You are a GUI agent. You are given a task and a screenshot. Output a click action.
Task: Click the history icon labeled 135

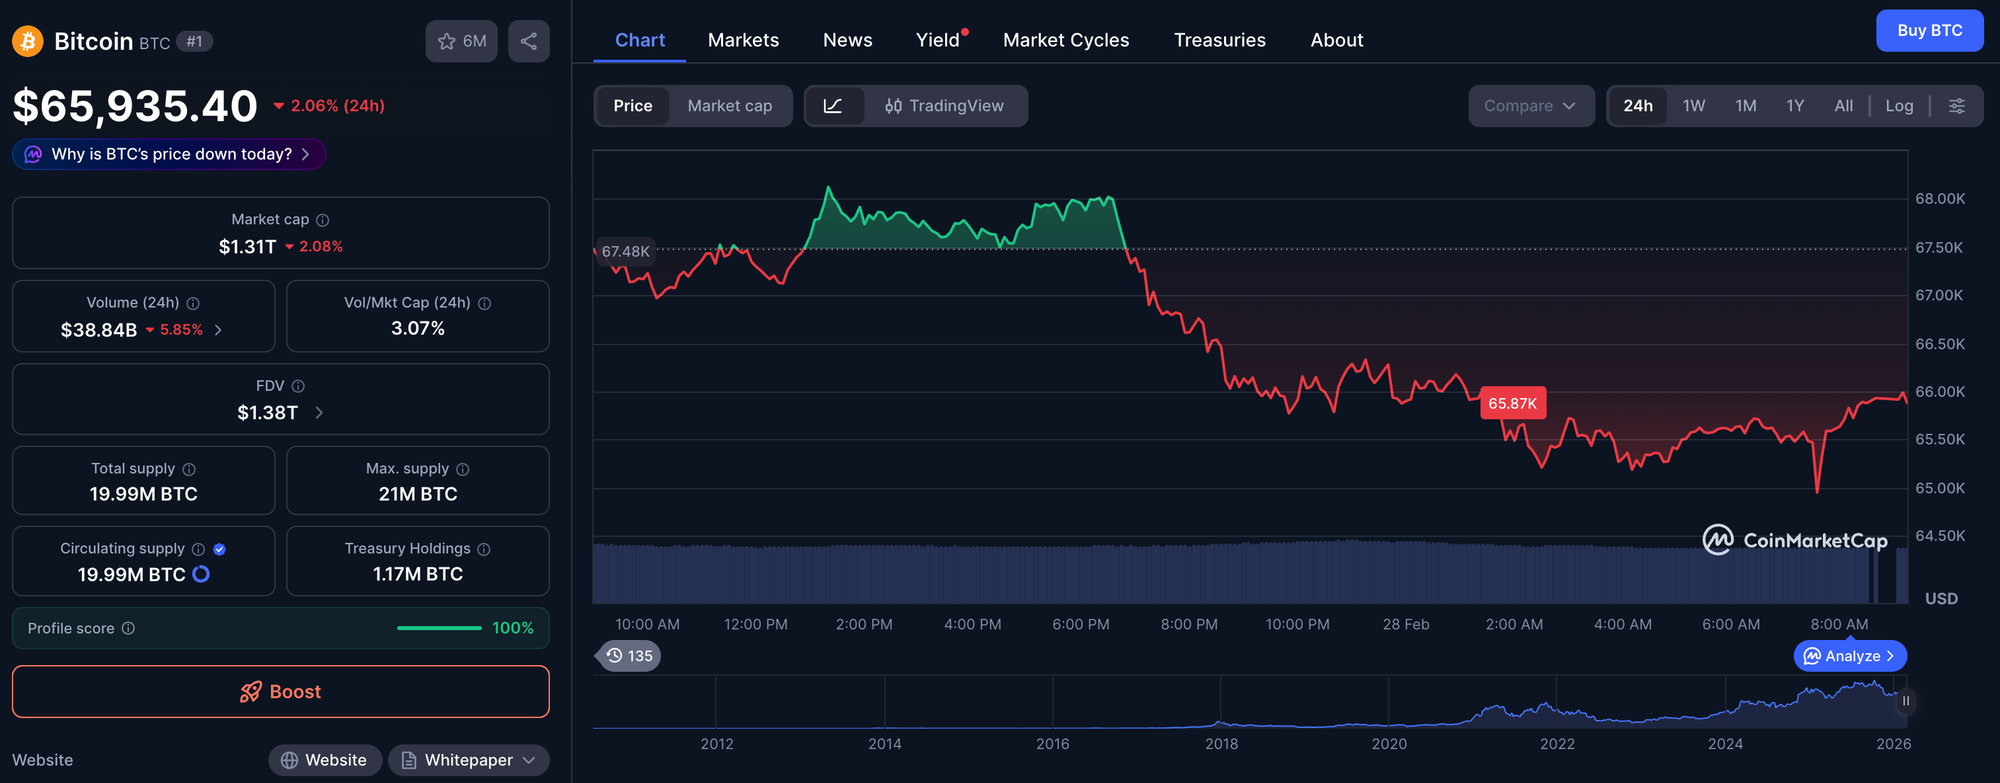tap(629, 656)
